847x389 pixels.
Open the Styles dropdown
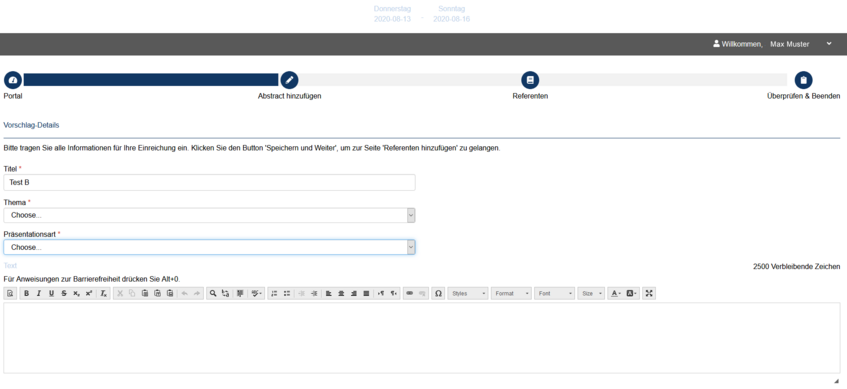click(x=468, y=293)
